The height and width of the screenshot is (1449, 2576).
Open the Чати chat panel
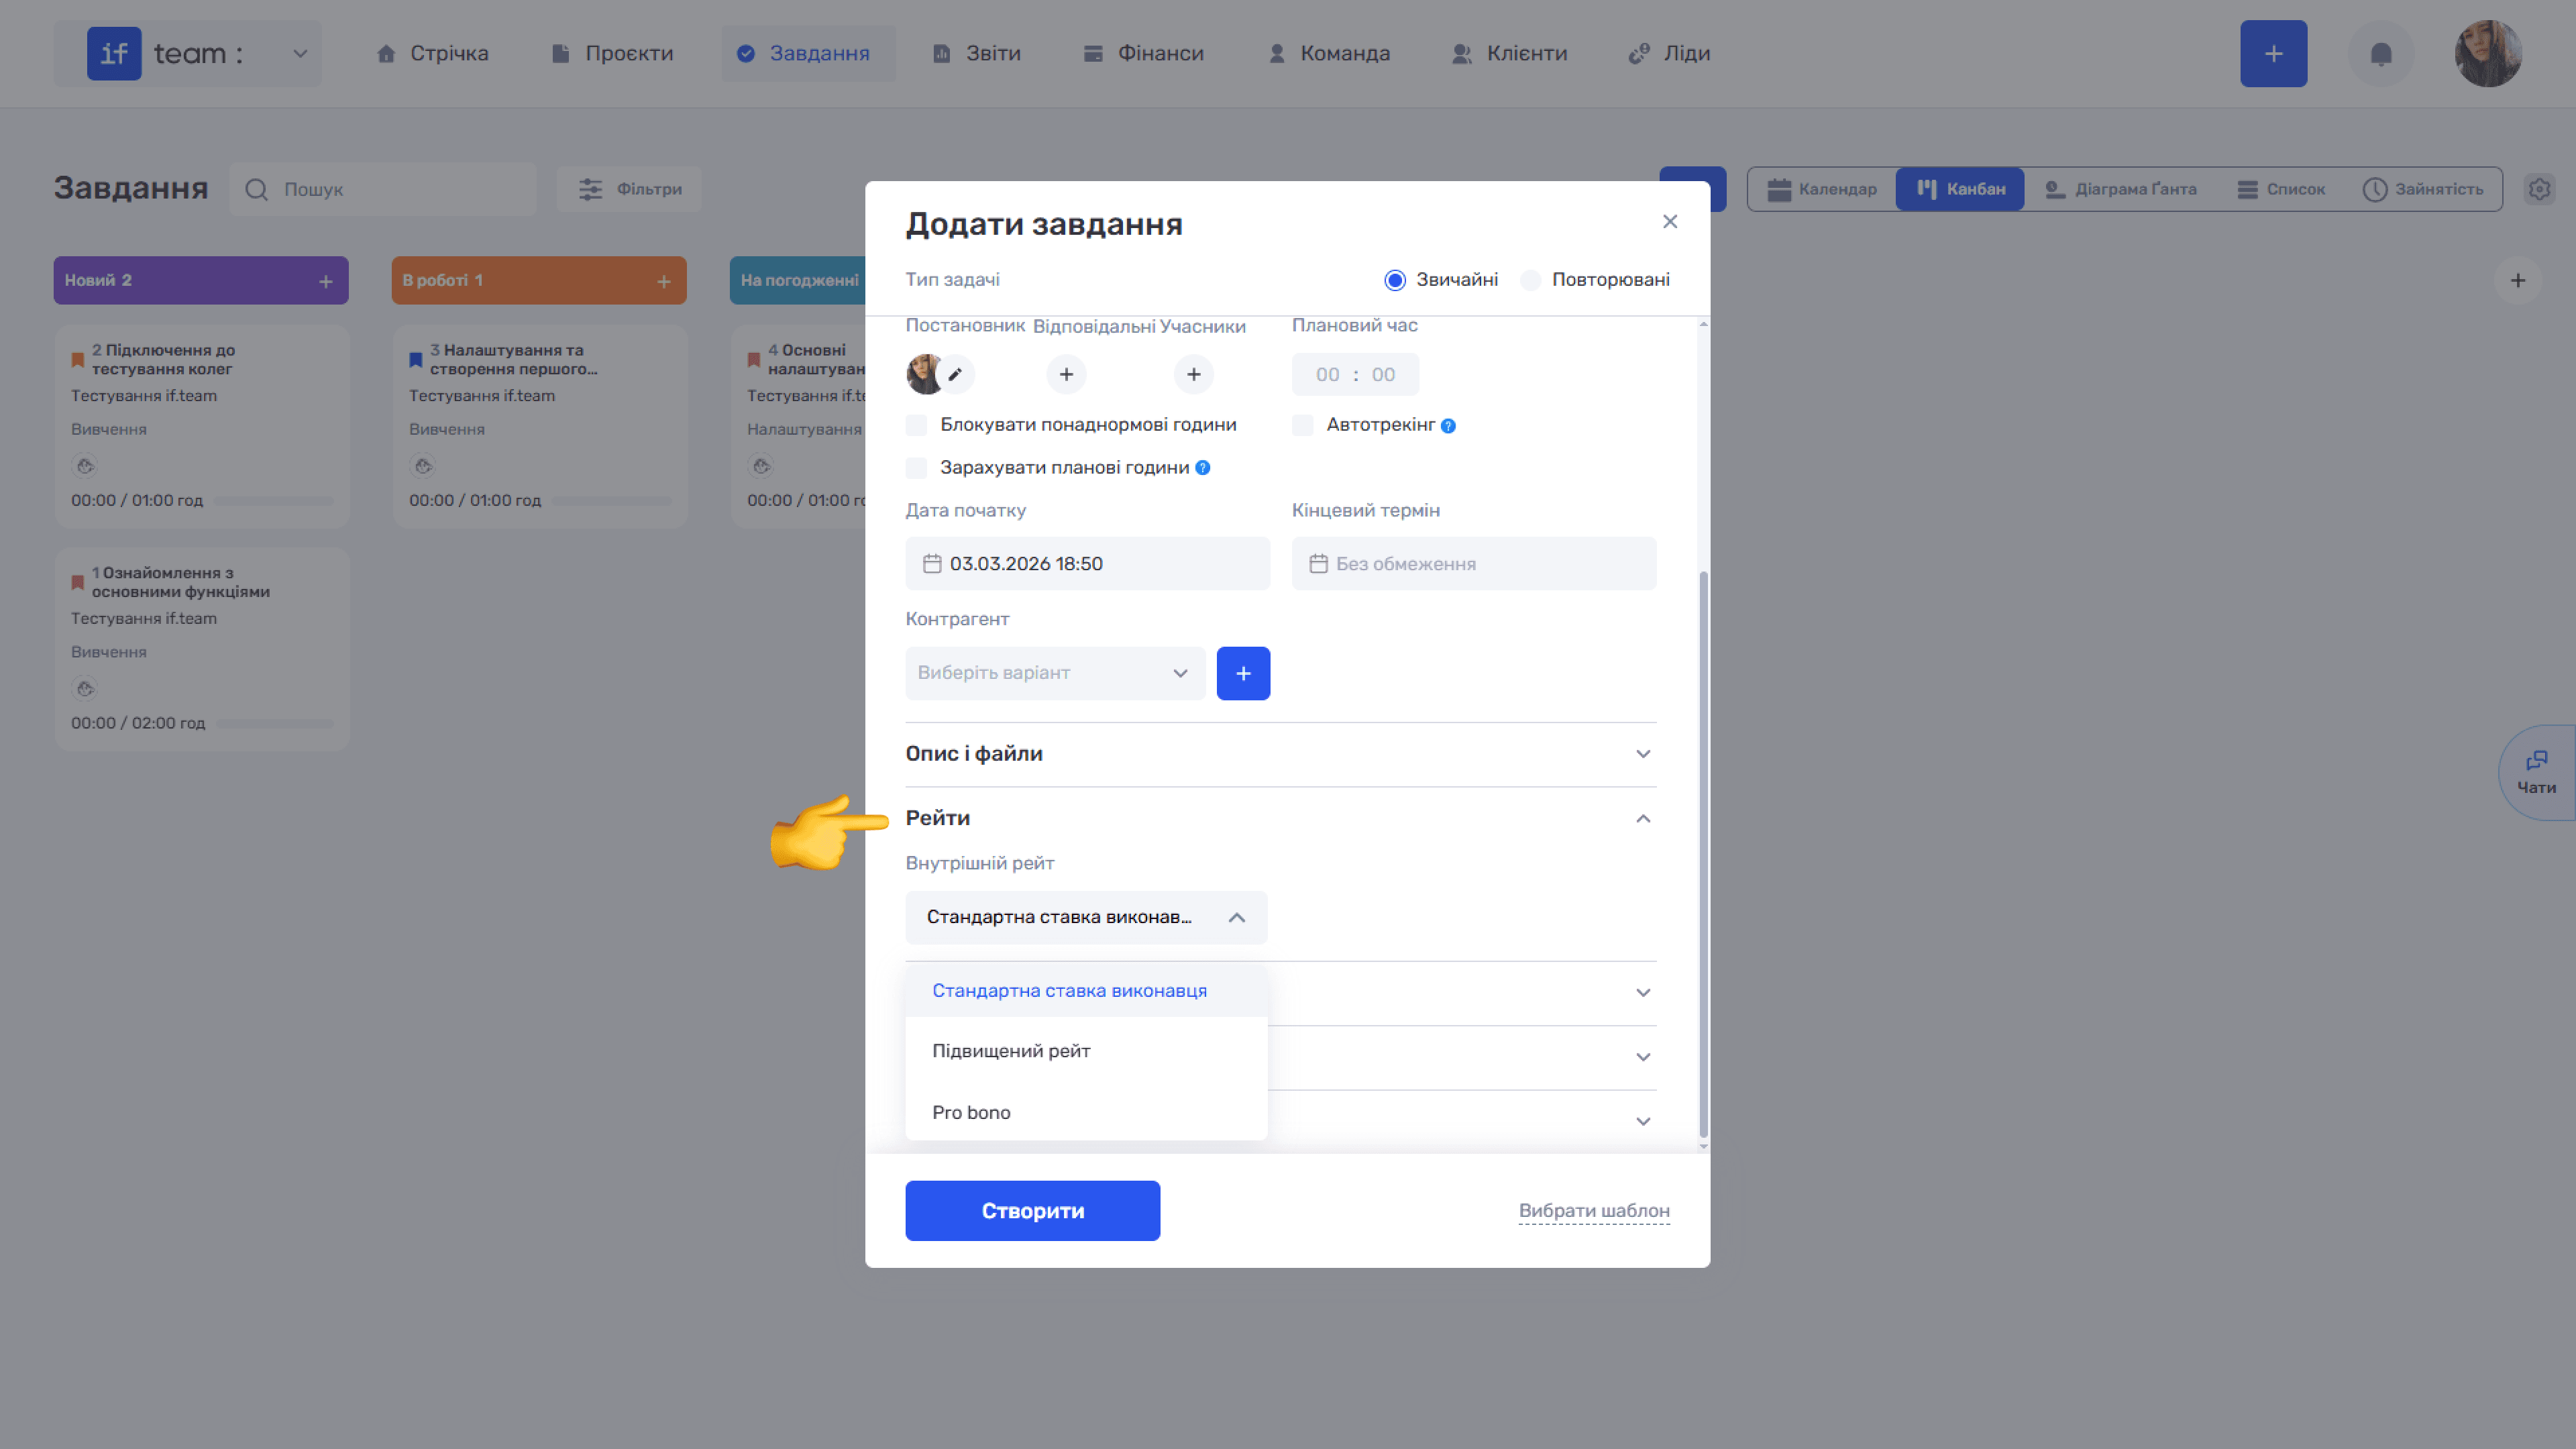point(2536,773)
